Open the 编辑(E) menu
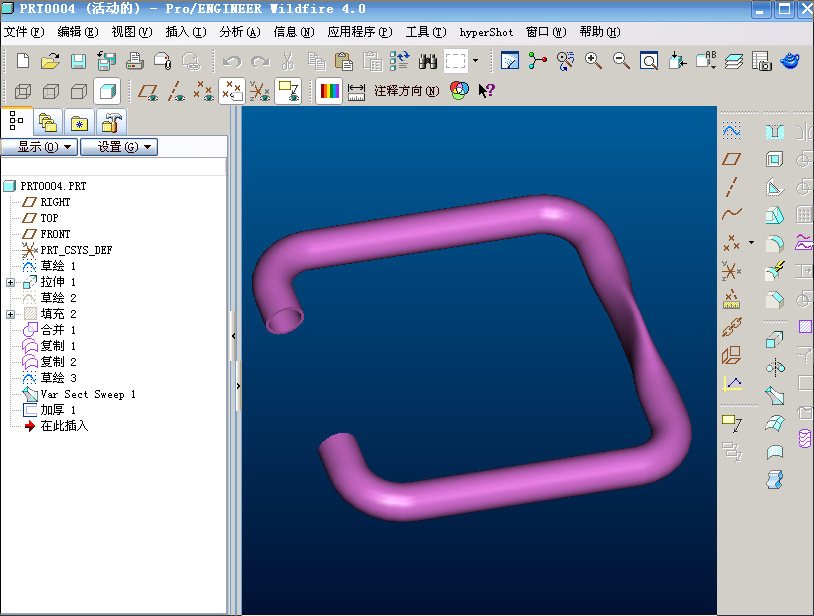The image size is (814, 616). click(78, 32)
